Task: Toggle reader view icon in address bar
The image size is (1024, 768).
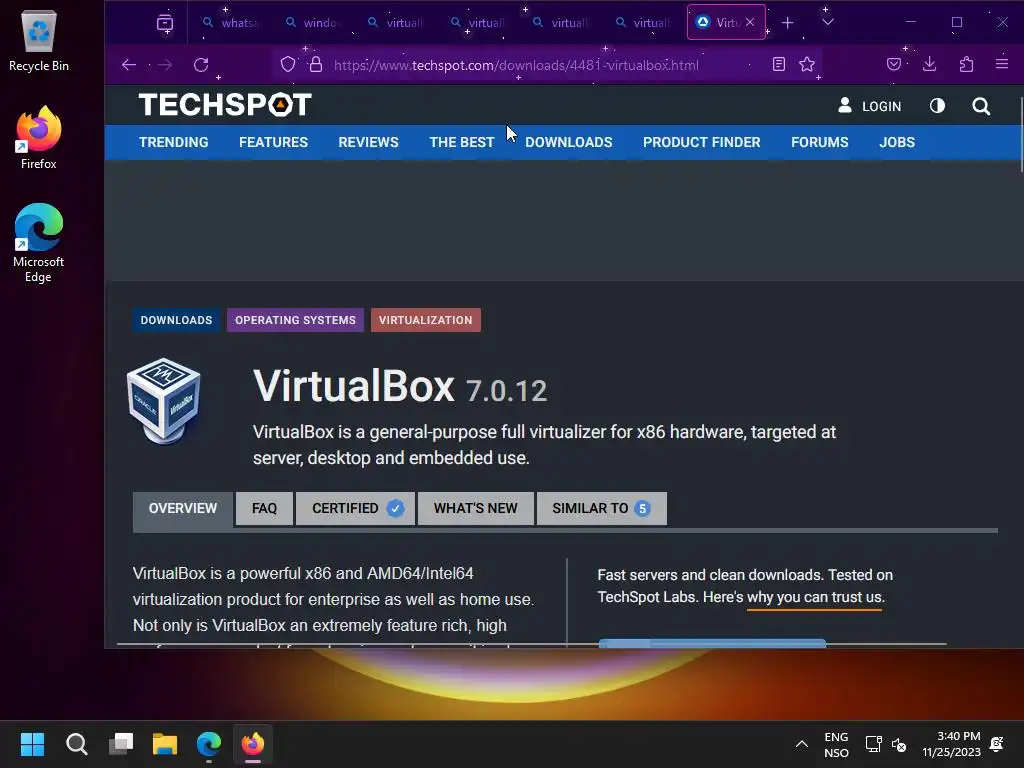Action: (778, 64)
